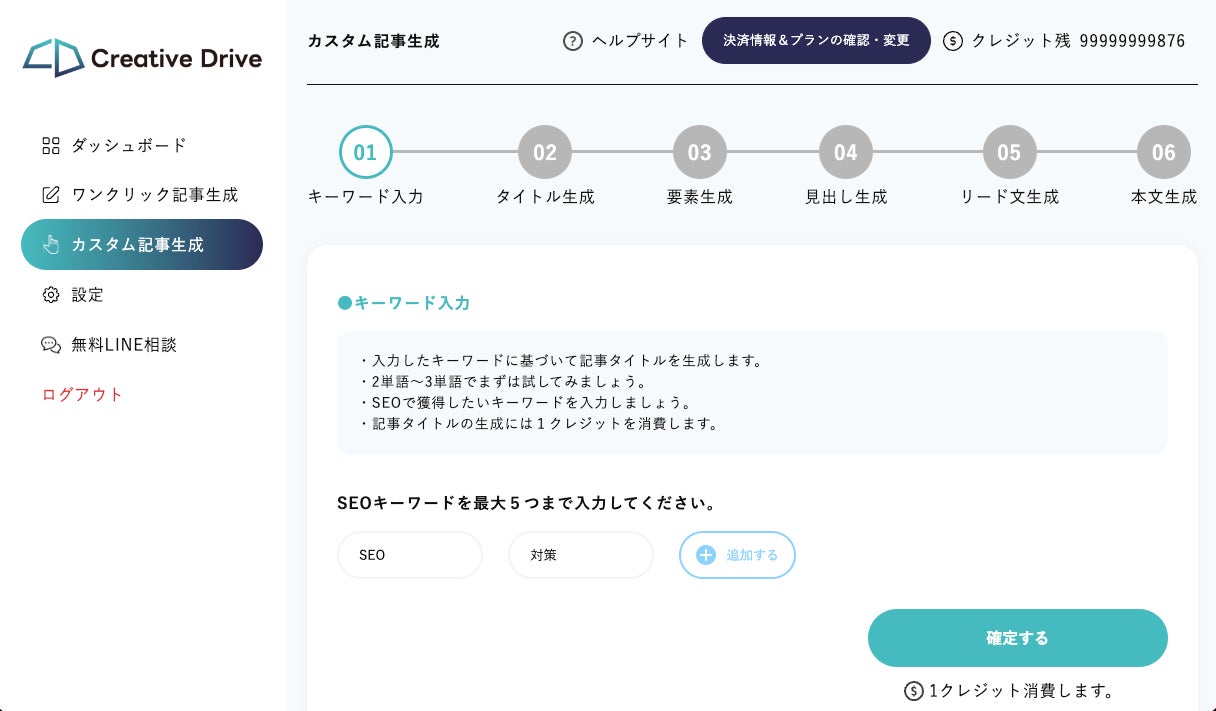Click the LINE chat bubble icon
This screenshot has width=1216, height=711.
[51, 345]
